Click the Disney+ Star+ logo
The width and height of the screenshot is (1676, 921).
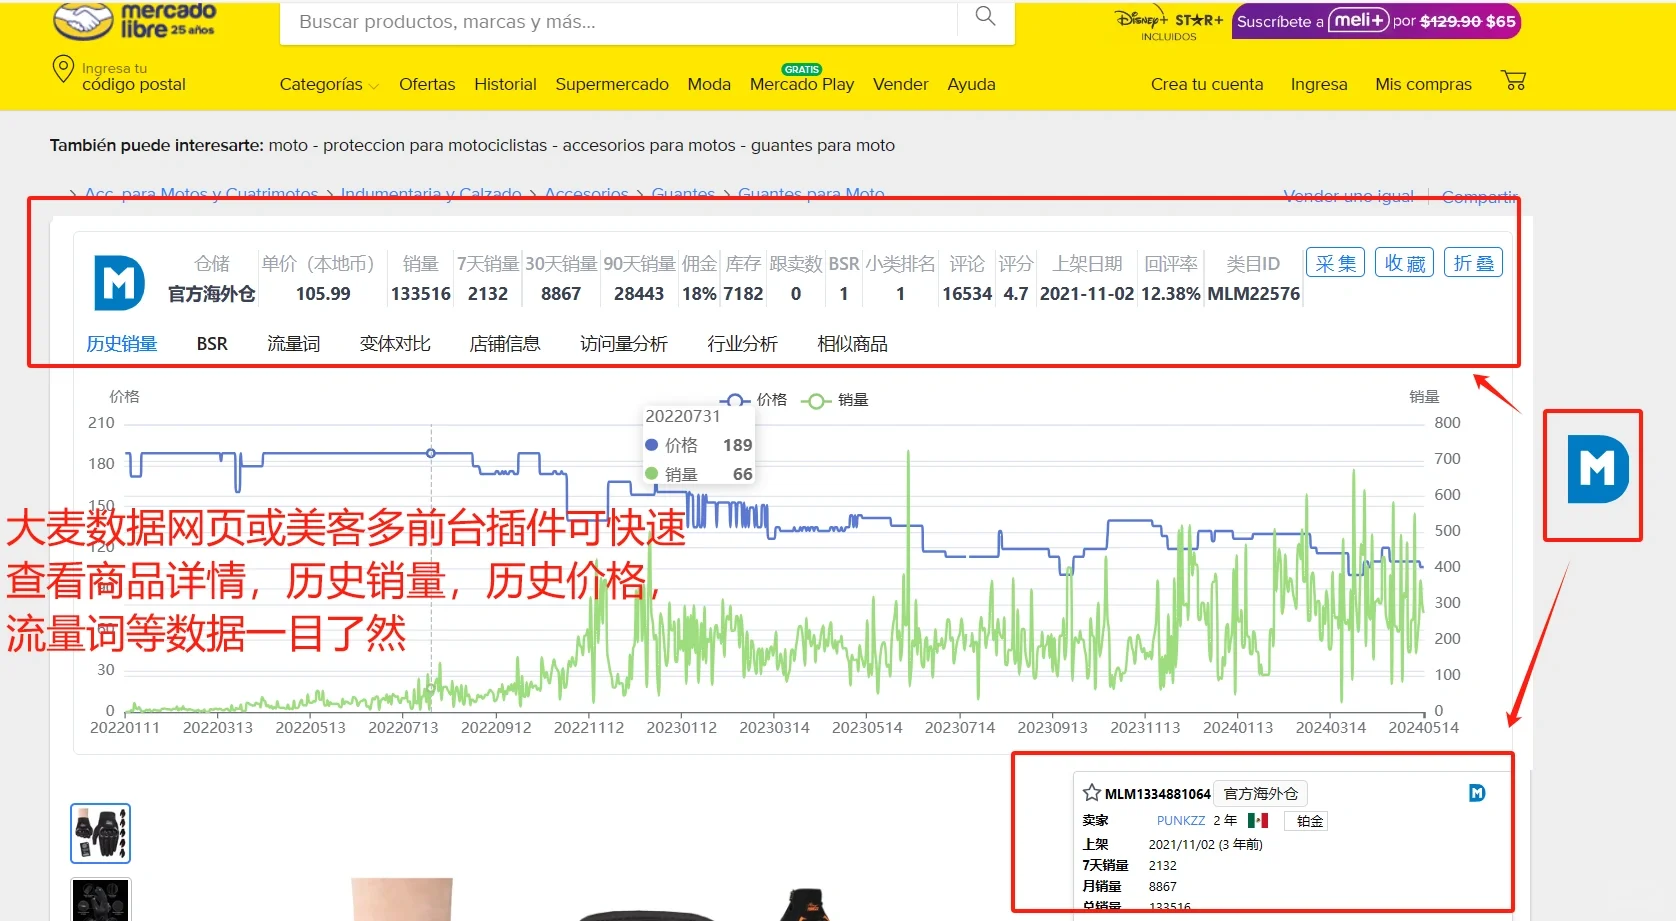pyautogui.click(x=1169, y=24)
